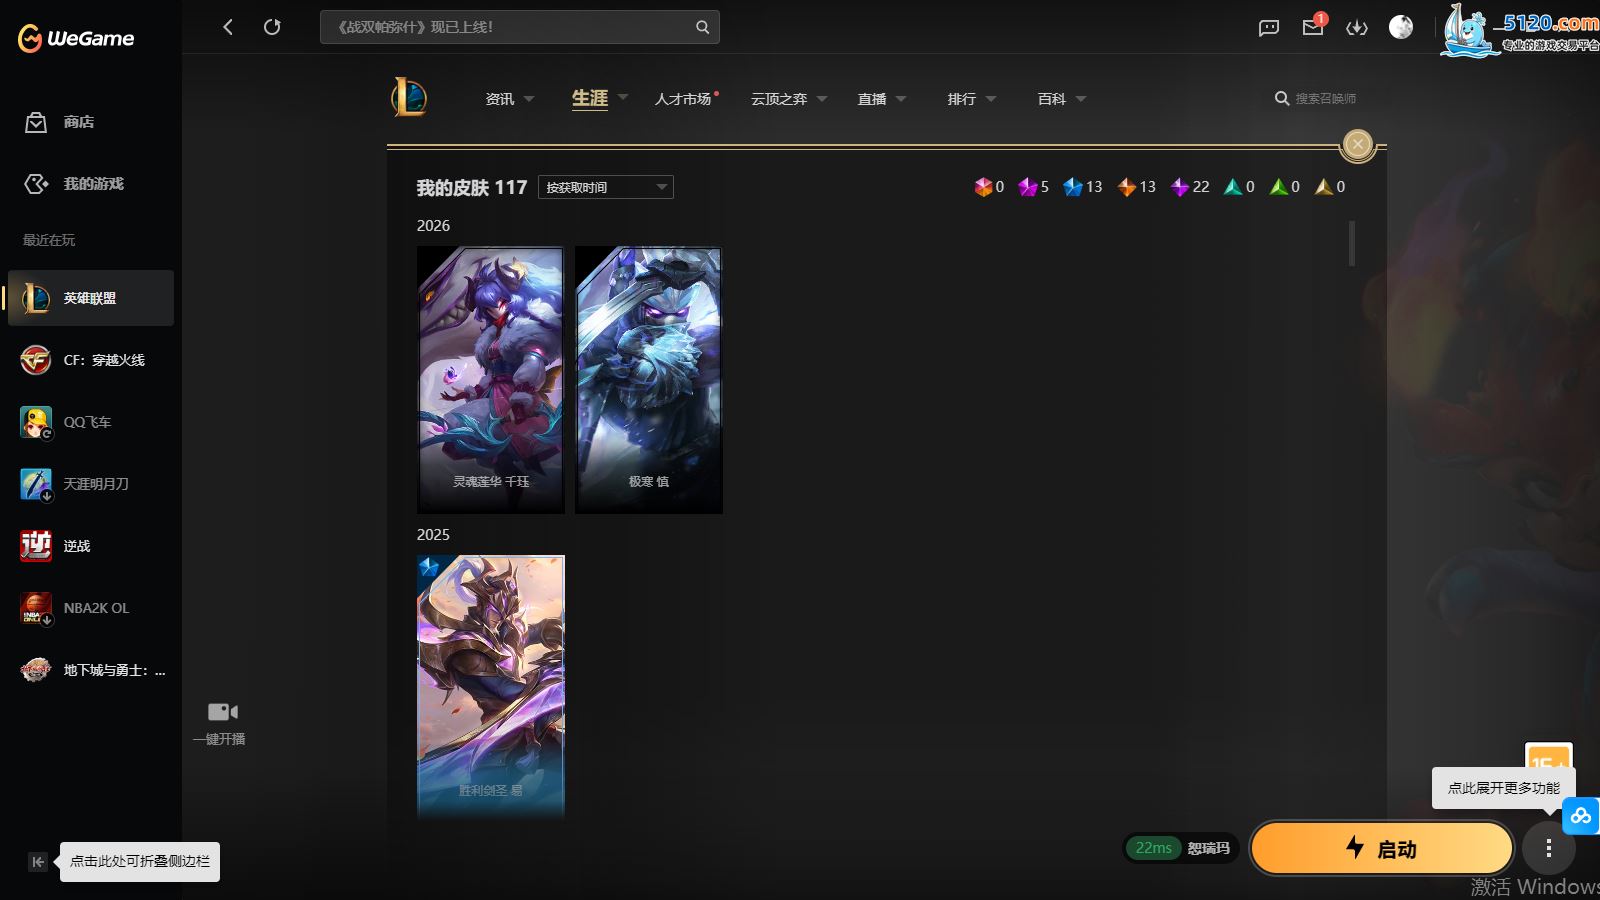Open the 排行 tab

tap(962, 99)
